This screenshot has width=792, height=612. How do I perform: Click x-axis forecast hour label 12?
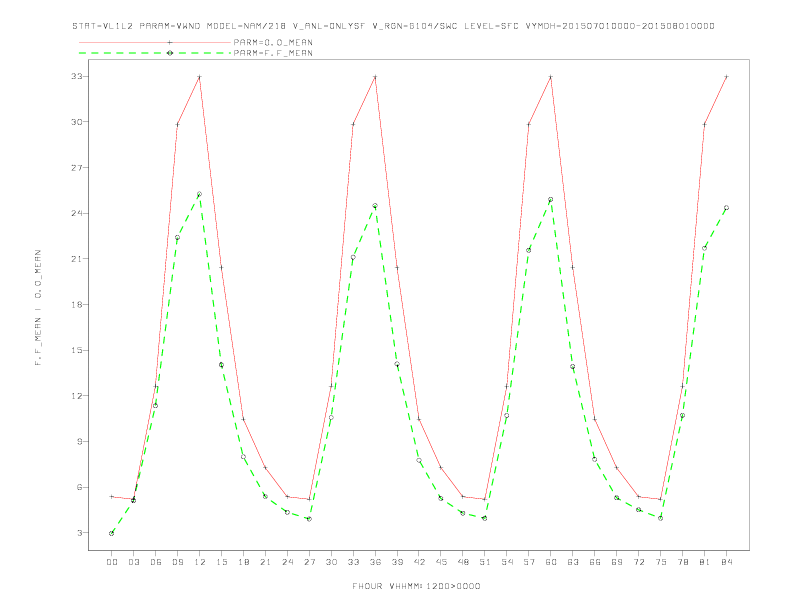coord(200,562)
